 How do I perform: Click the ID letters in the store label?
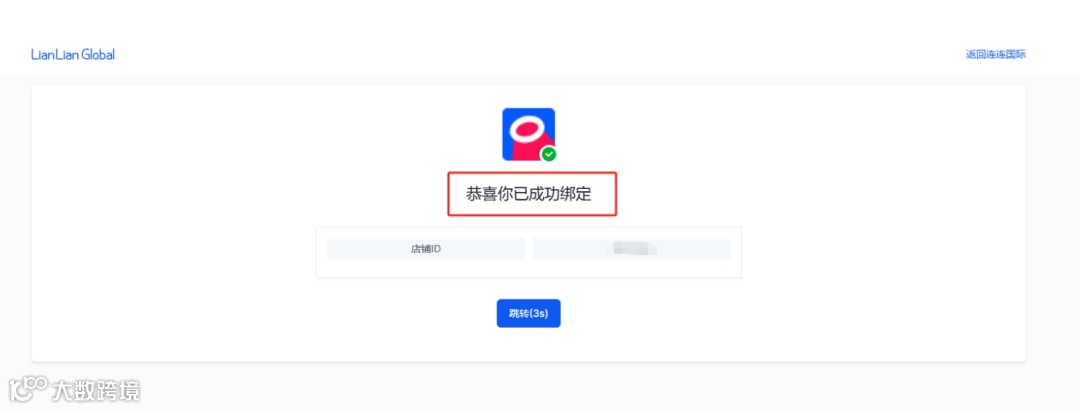pyautogui.click(x=436, y=249)
